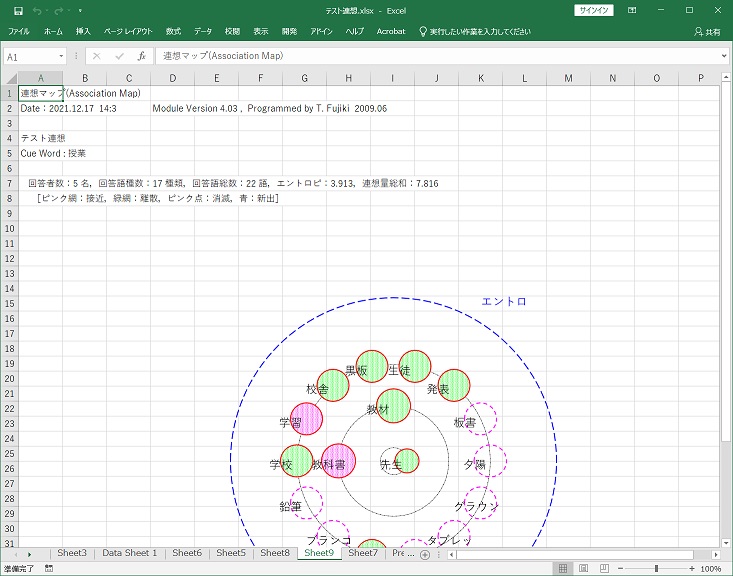Viewport: 733px width, 576px height.
Task: Expand the formula bar
Action: [x=724, y=57]
